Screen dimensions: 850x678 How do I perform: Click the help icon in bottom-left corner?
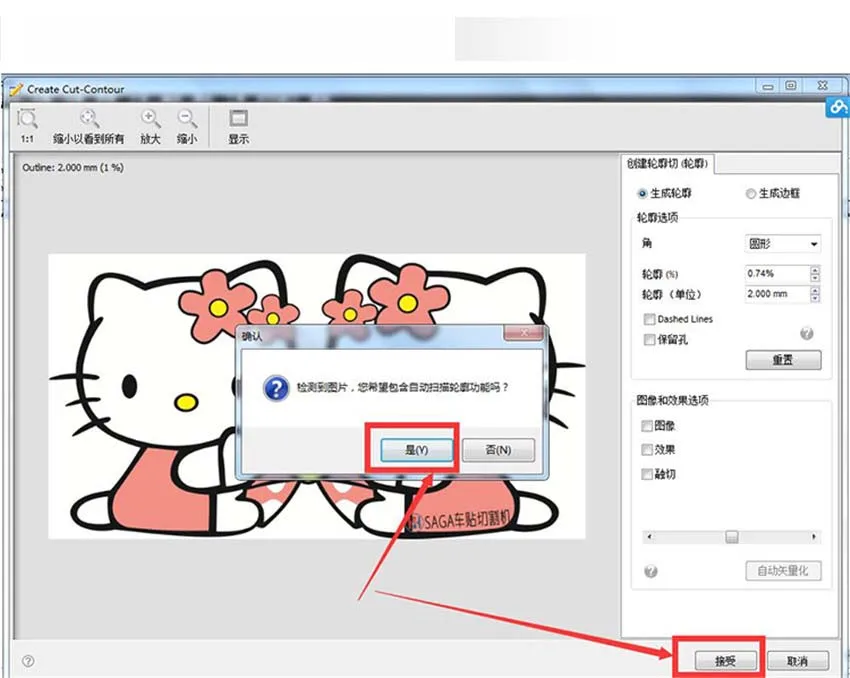click(28, 661)
